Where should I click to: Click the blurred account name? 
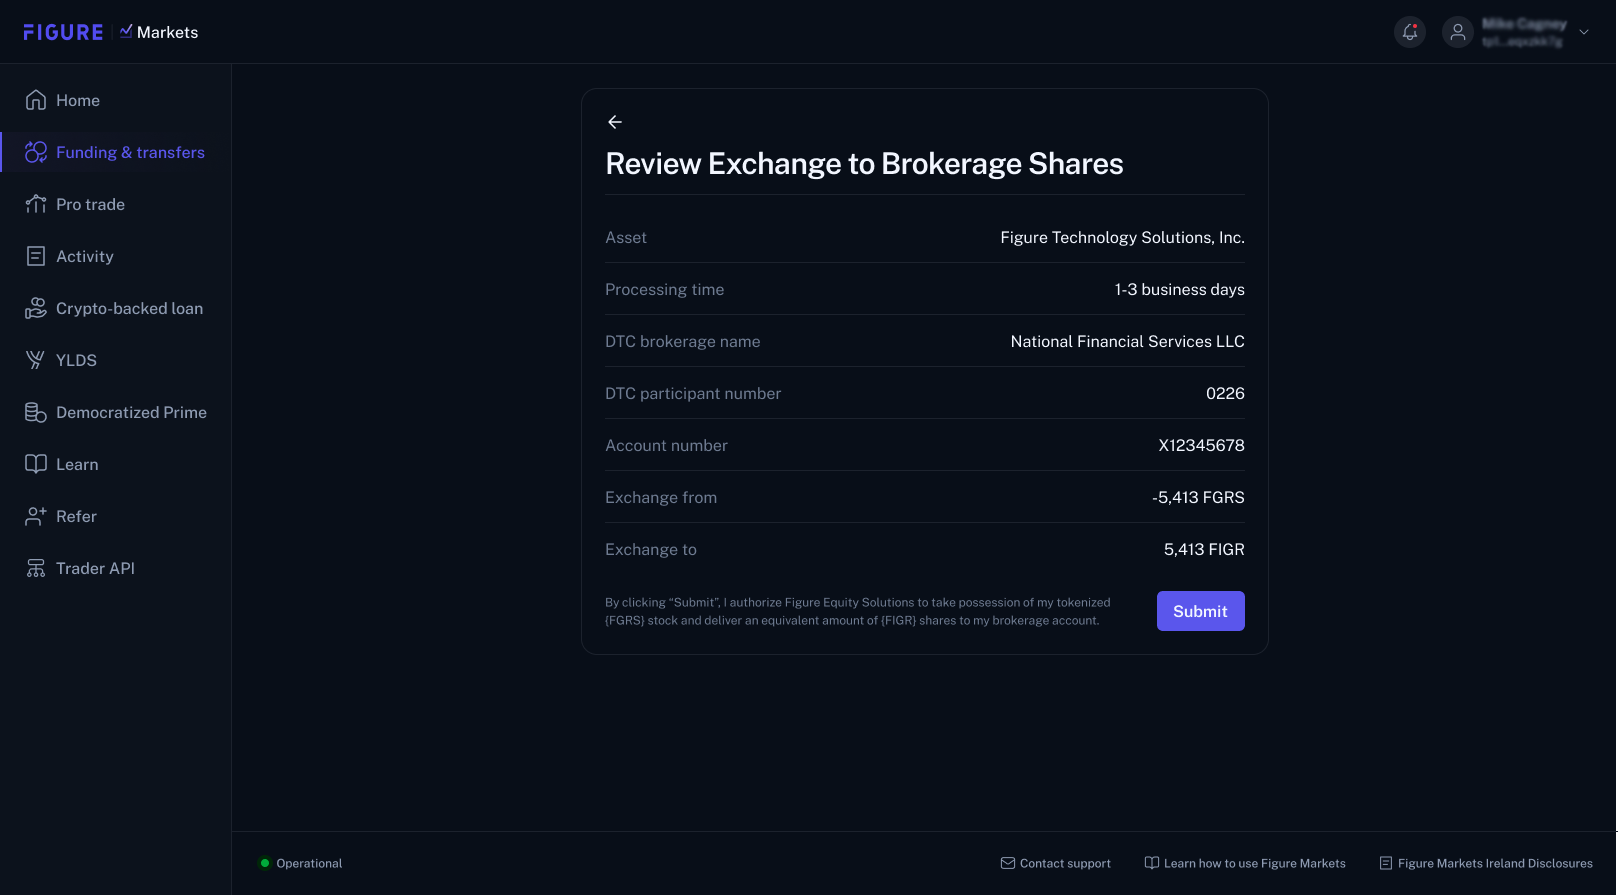coord(1524,24)
